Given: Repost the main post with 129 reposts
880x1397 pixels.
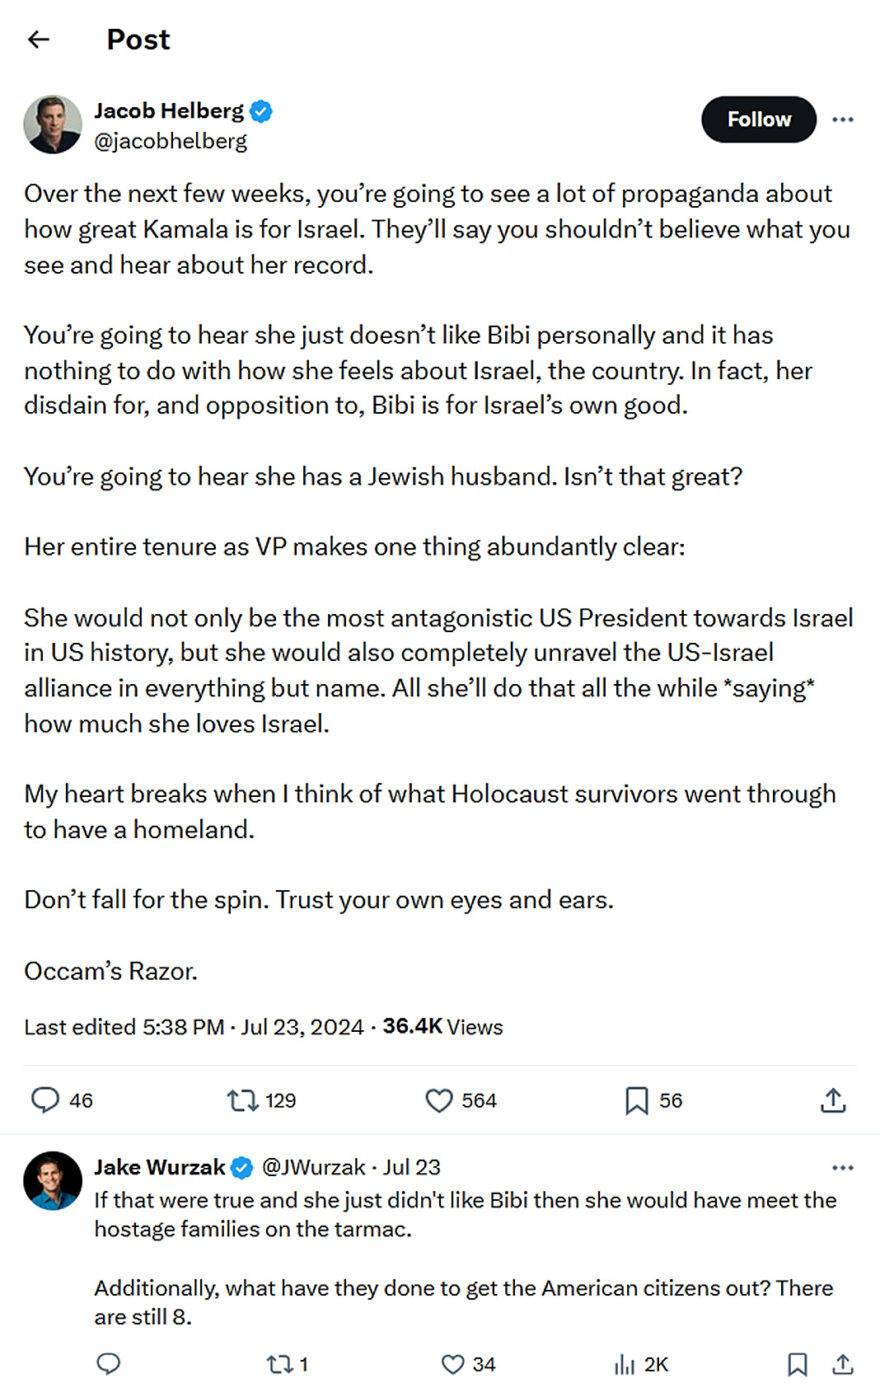Looking at the screenshot, I should coord(243,1100).
